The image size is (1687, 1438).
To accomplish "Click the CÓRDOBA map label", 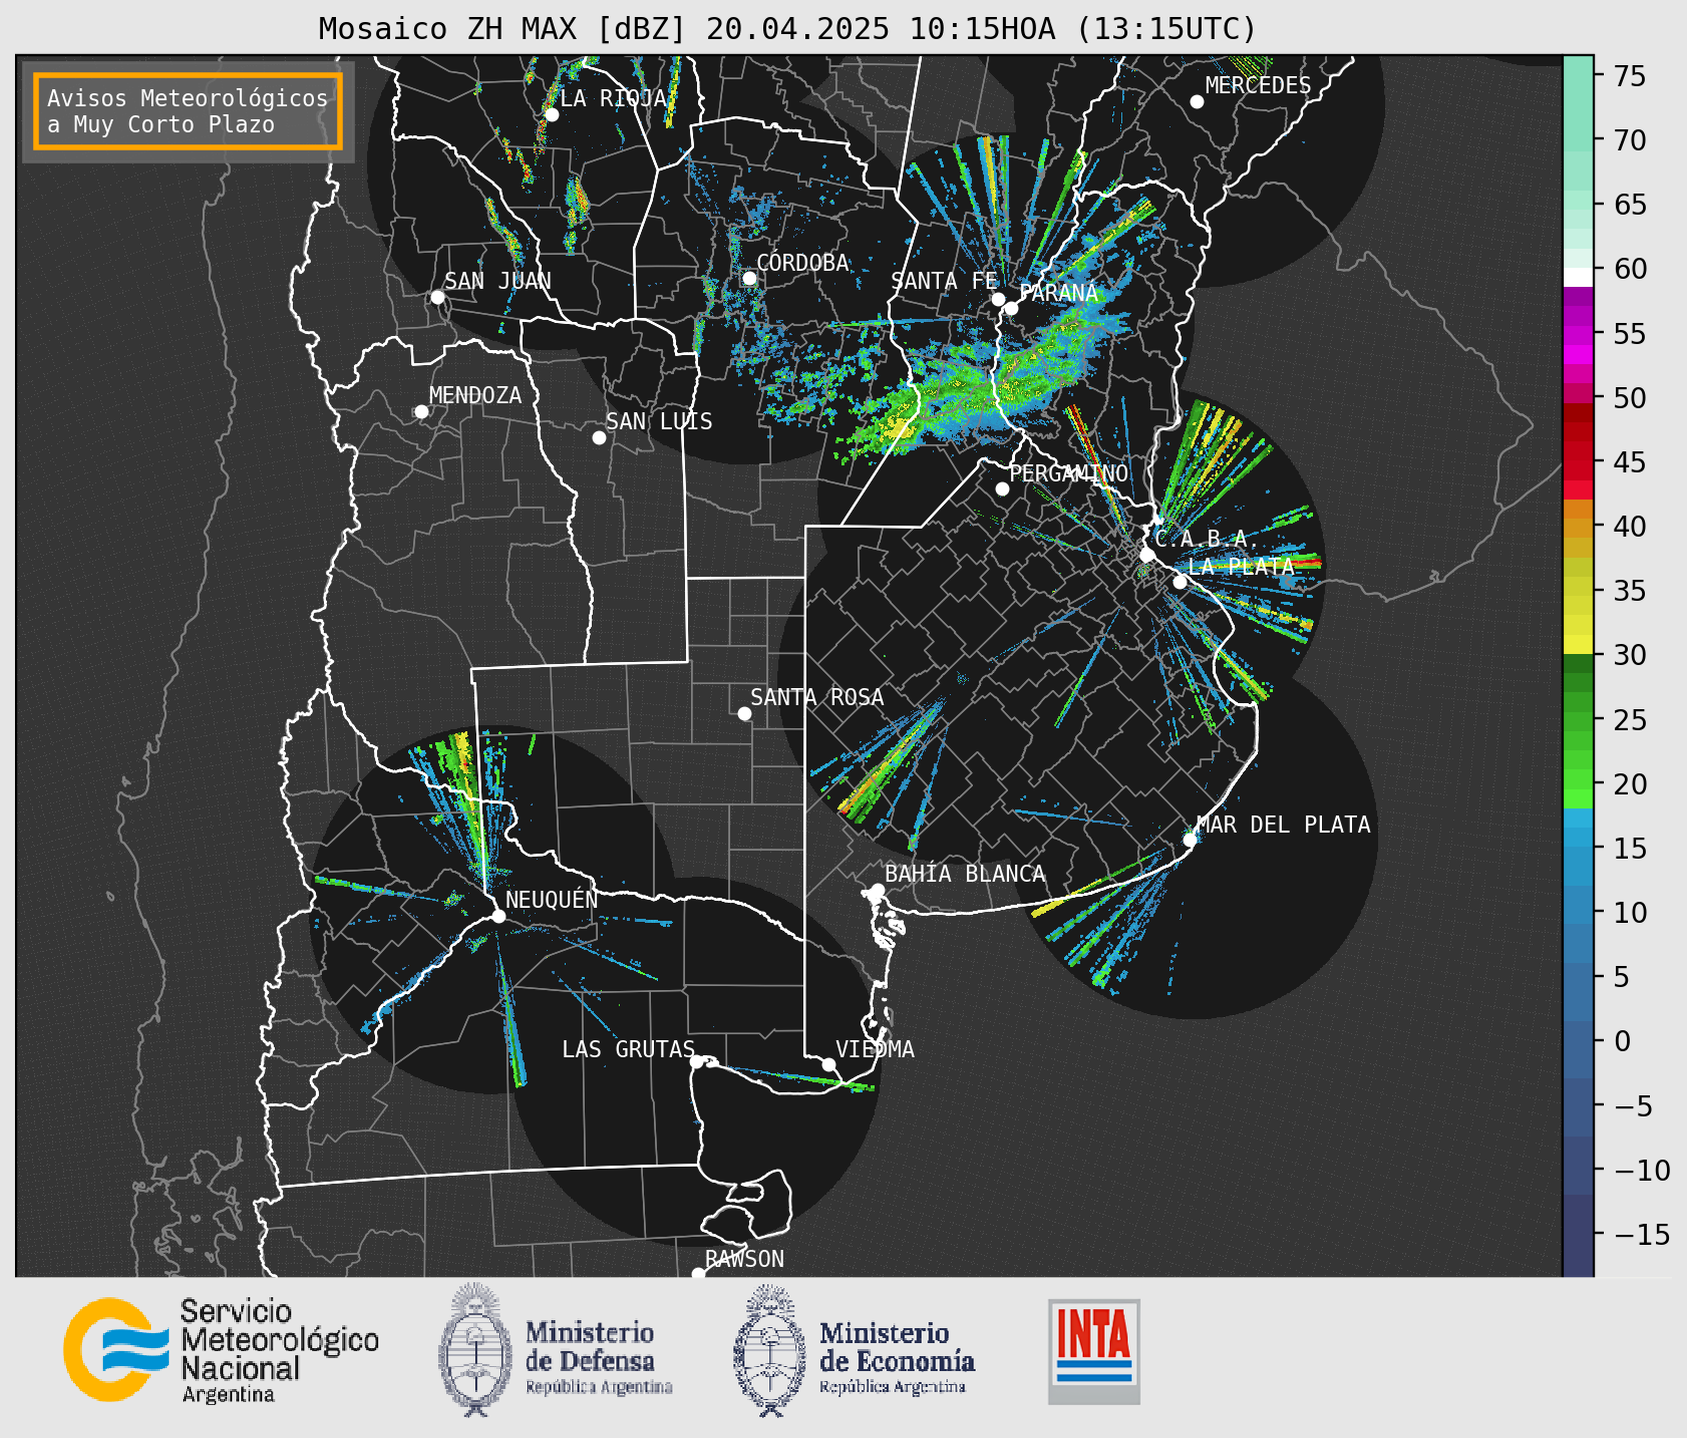I will (802, 262).
